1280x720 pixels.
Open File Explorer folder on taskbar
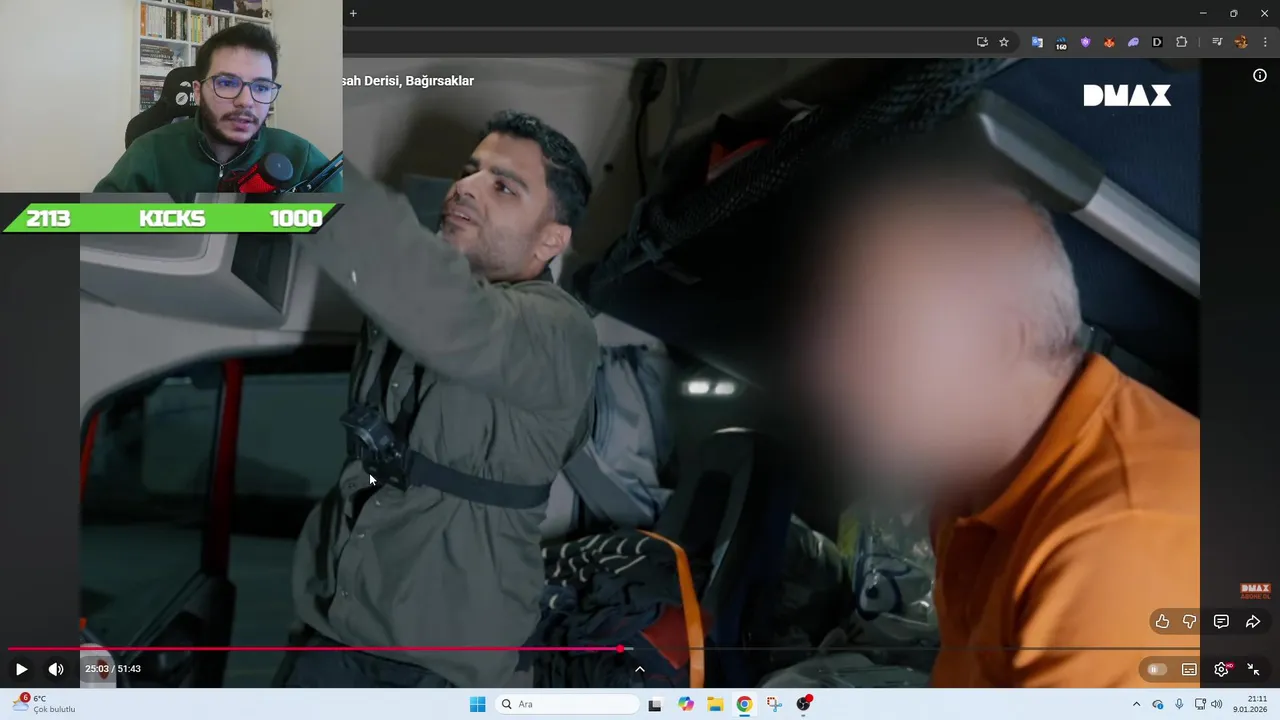(x=715, y=704)
